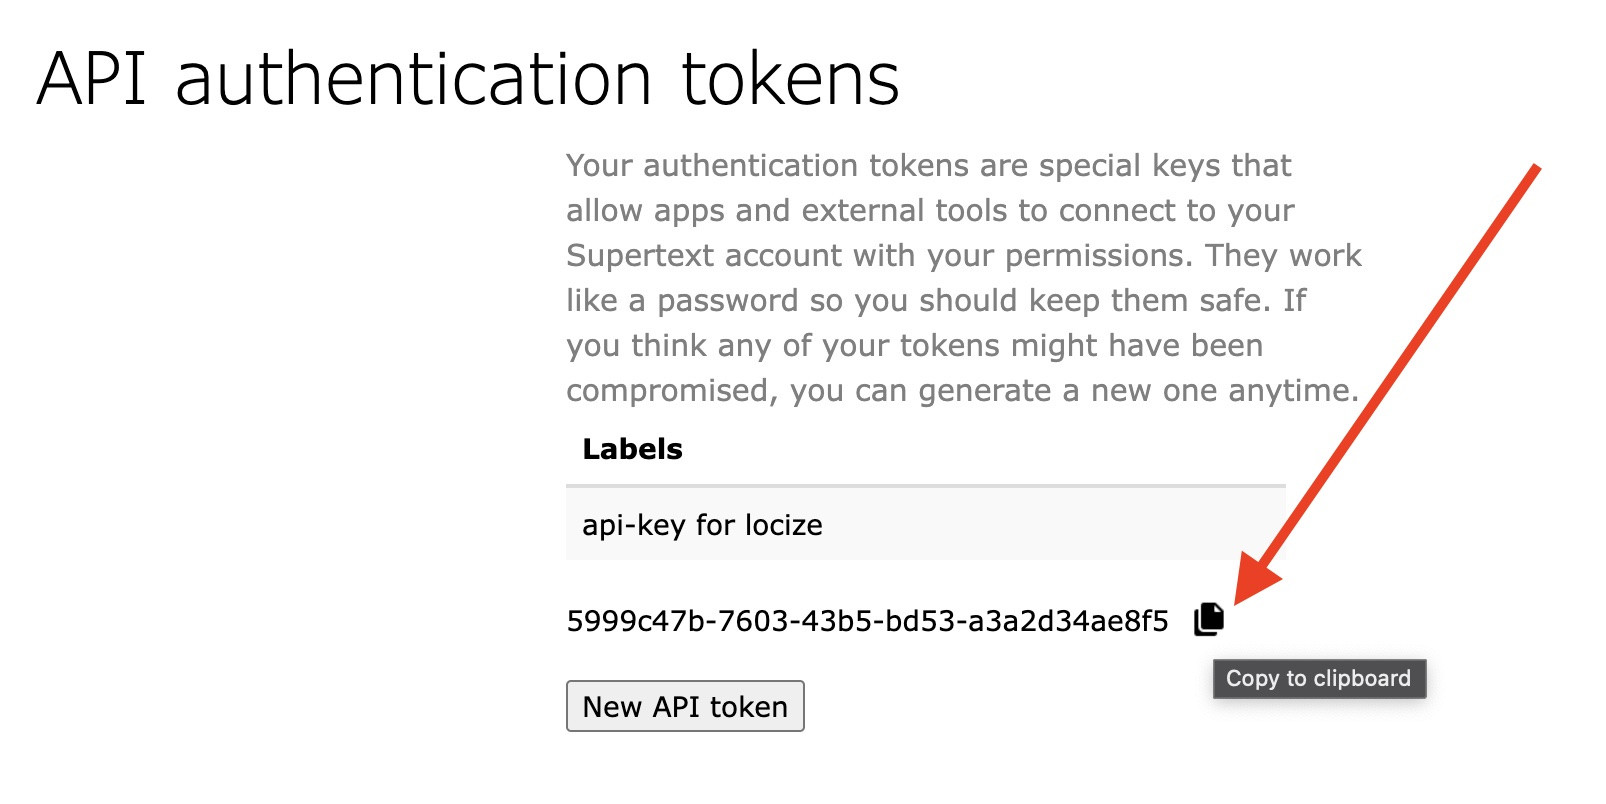Screen dimensions: 1606x804
Task: Click the word "permissions" in the description
Action: pyautogui.click(x=1098, y=256)
